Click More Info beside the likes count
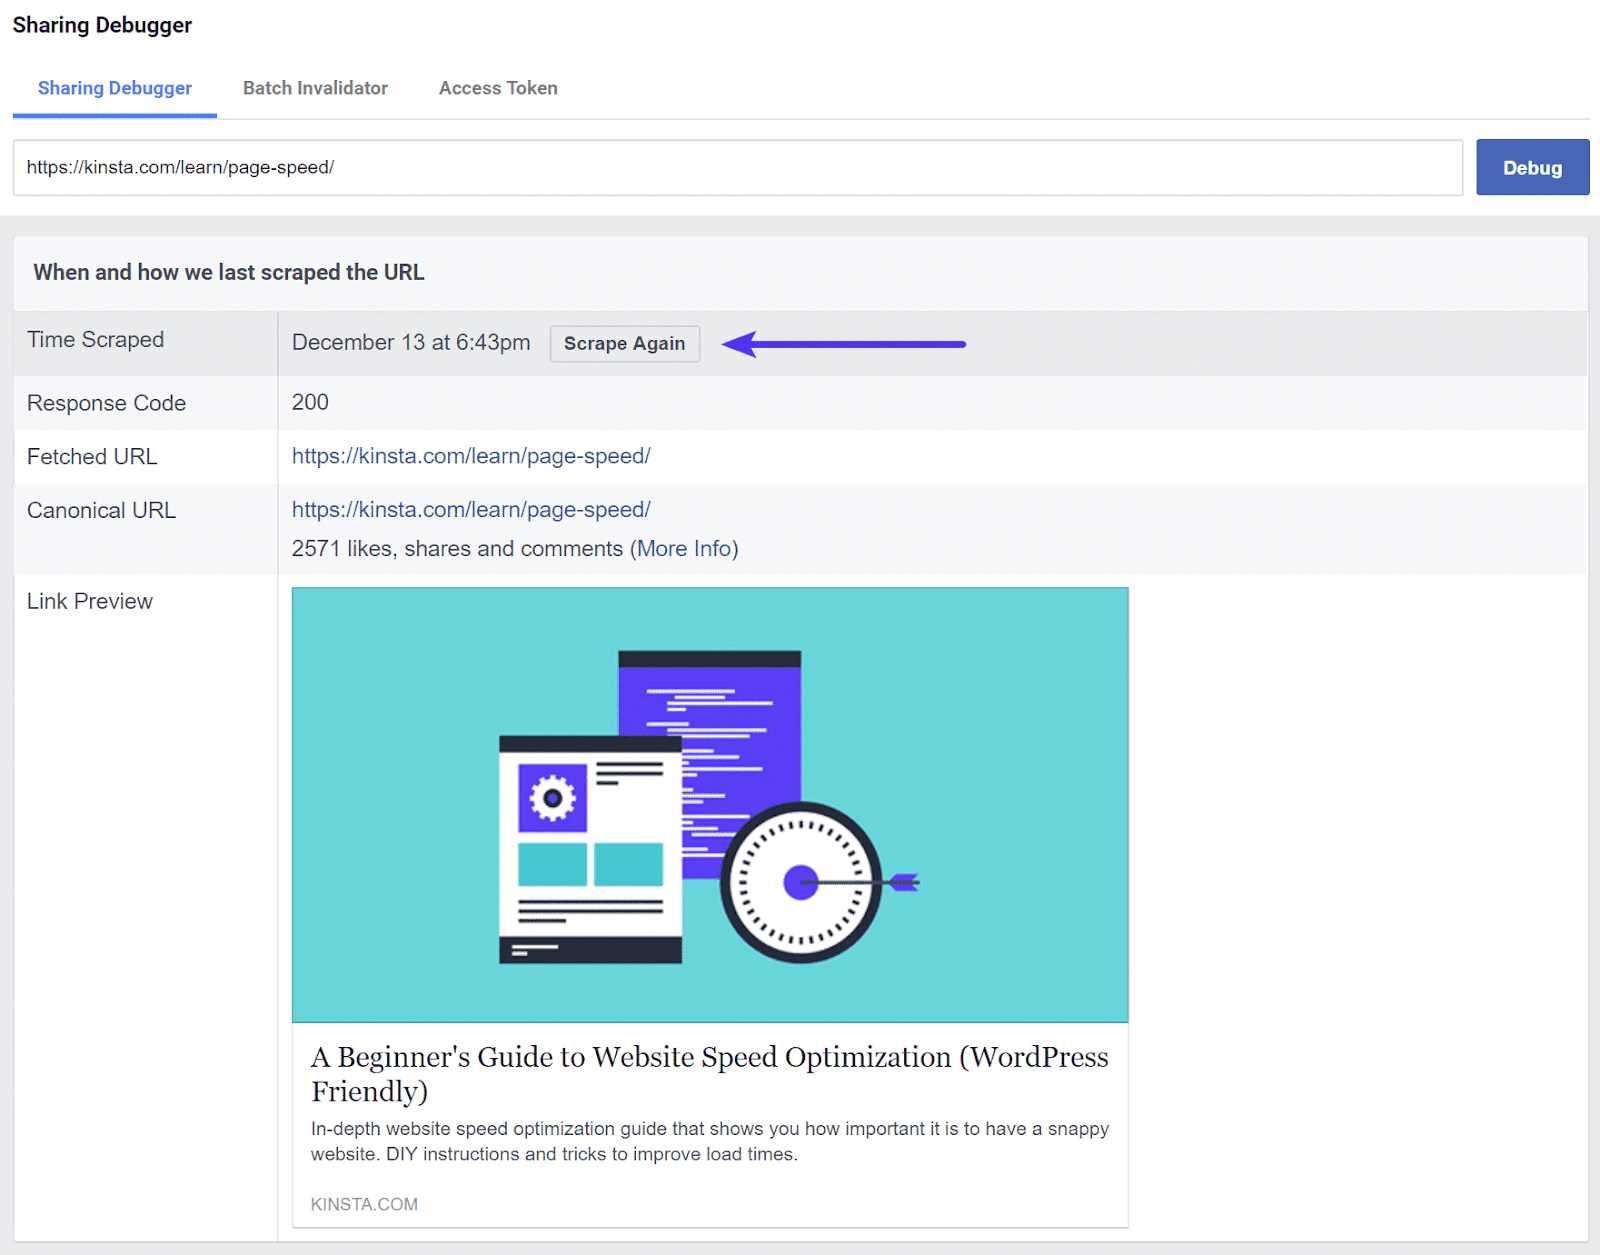Viewport: 1600px width, 1255px height. click(683, 548)
